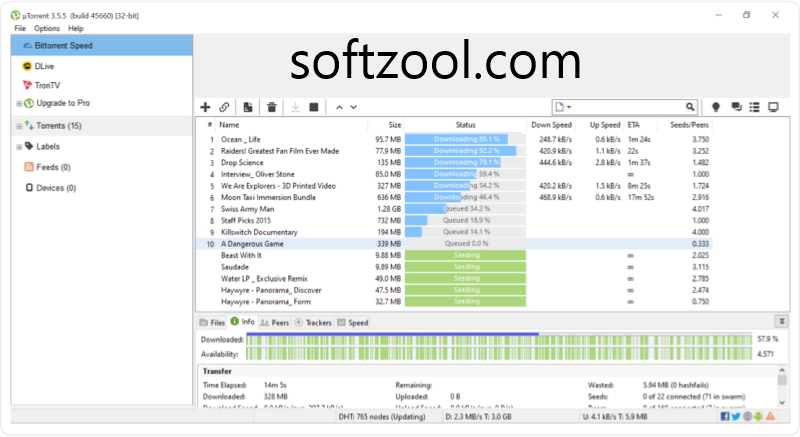This screenshot has height=437, width=800.
Task: Expand the Torrents (15) tree node
Action: click(19, 126)
